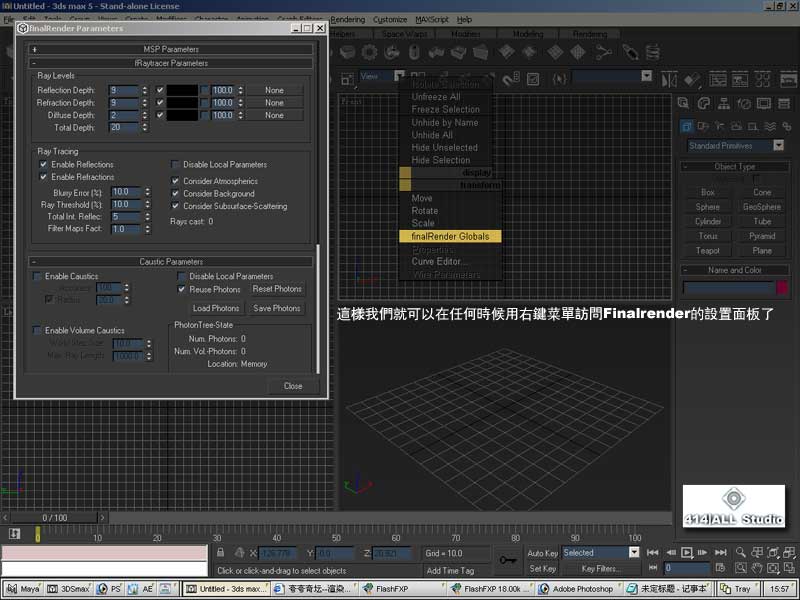Viewport: 800px width, 600px height.
Task: Uncheck Consider Background
Action: tap(175, 194)
